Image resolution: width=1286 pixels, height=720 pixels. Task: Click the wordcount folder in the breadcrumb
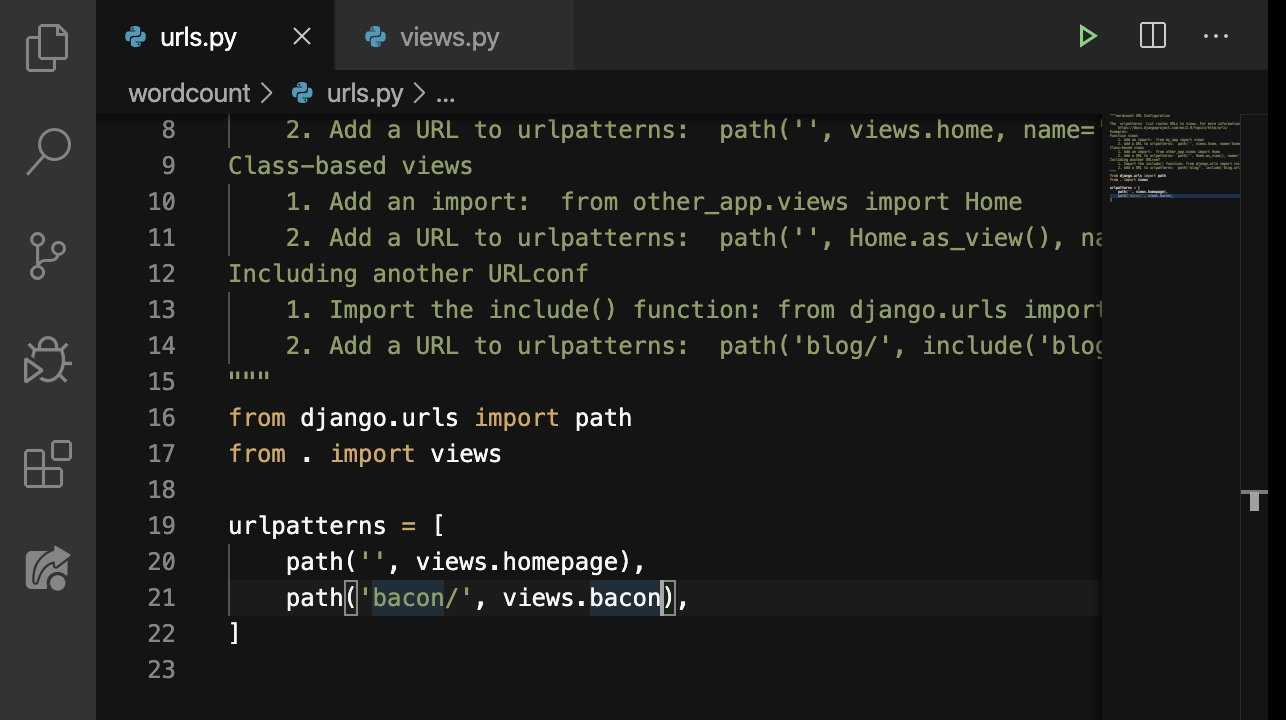(x=189, y=94)
